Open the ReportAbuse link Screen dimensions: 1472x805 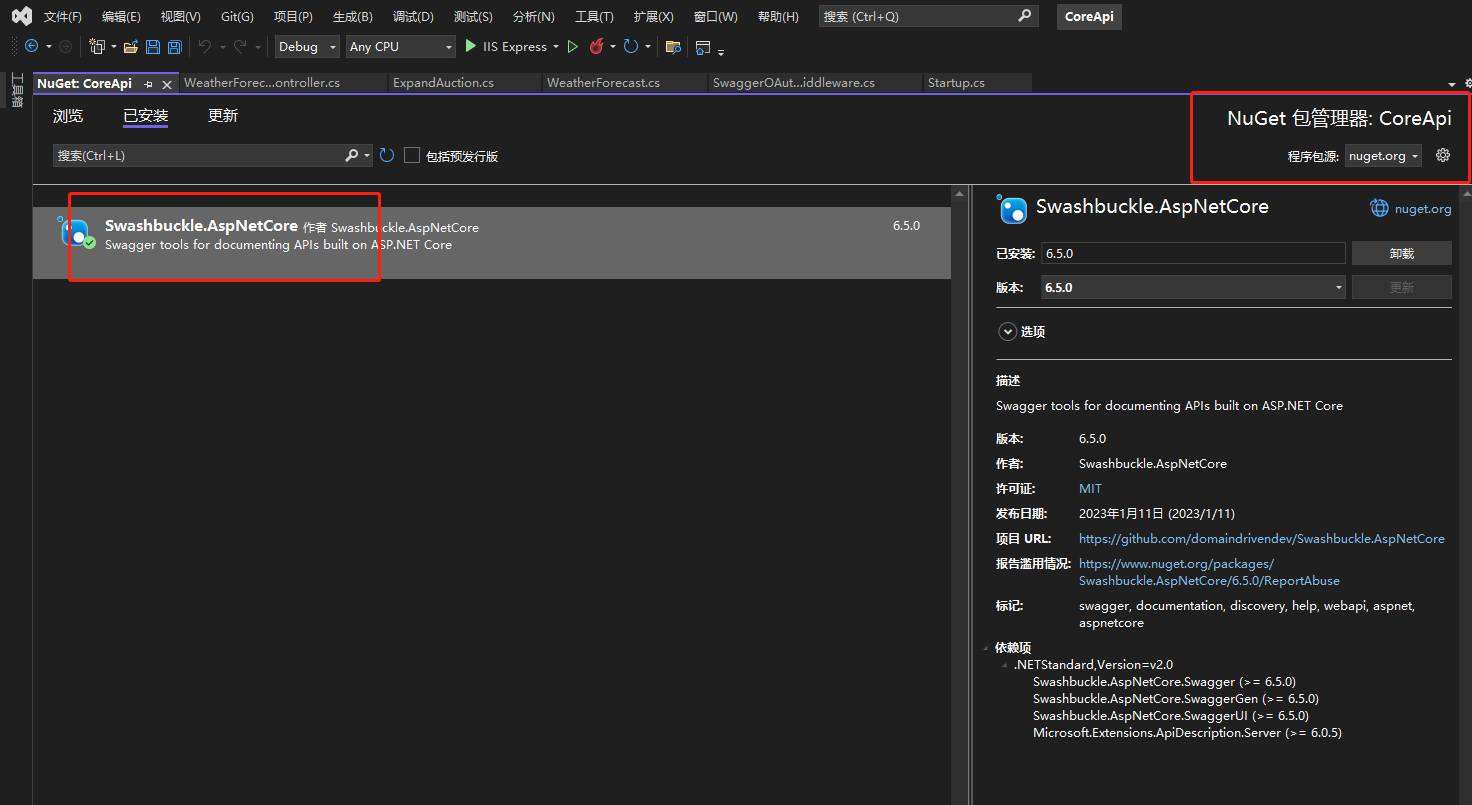tap(1209, 572)
